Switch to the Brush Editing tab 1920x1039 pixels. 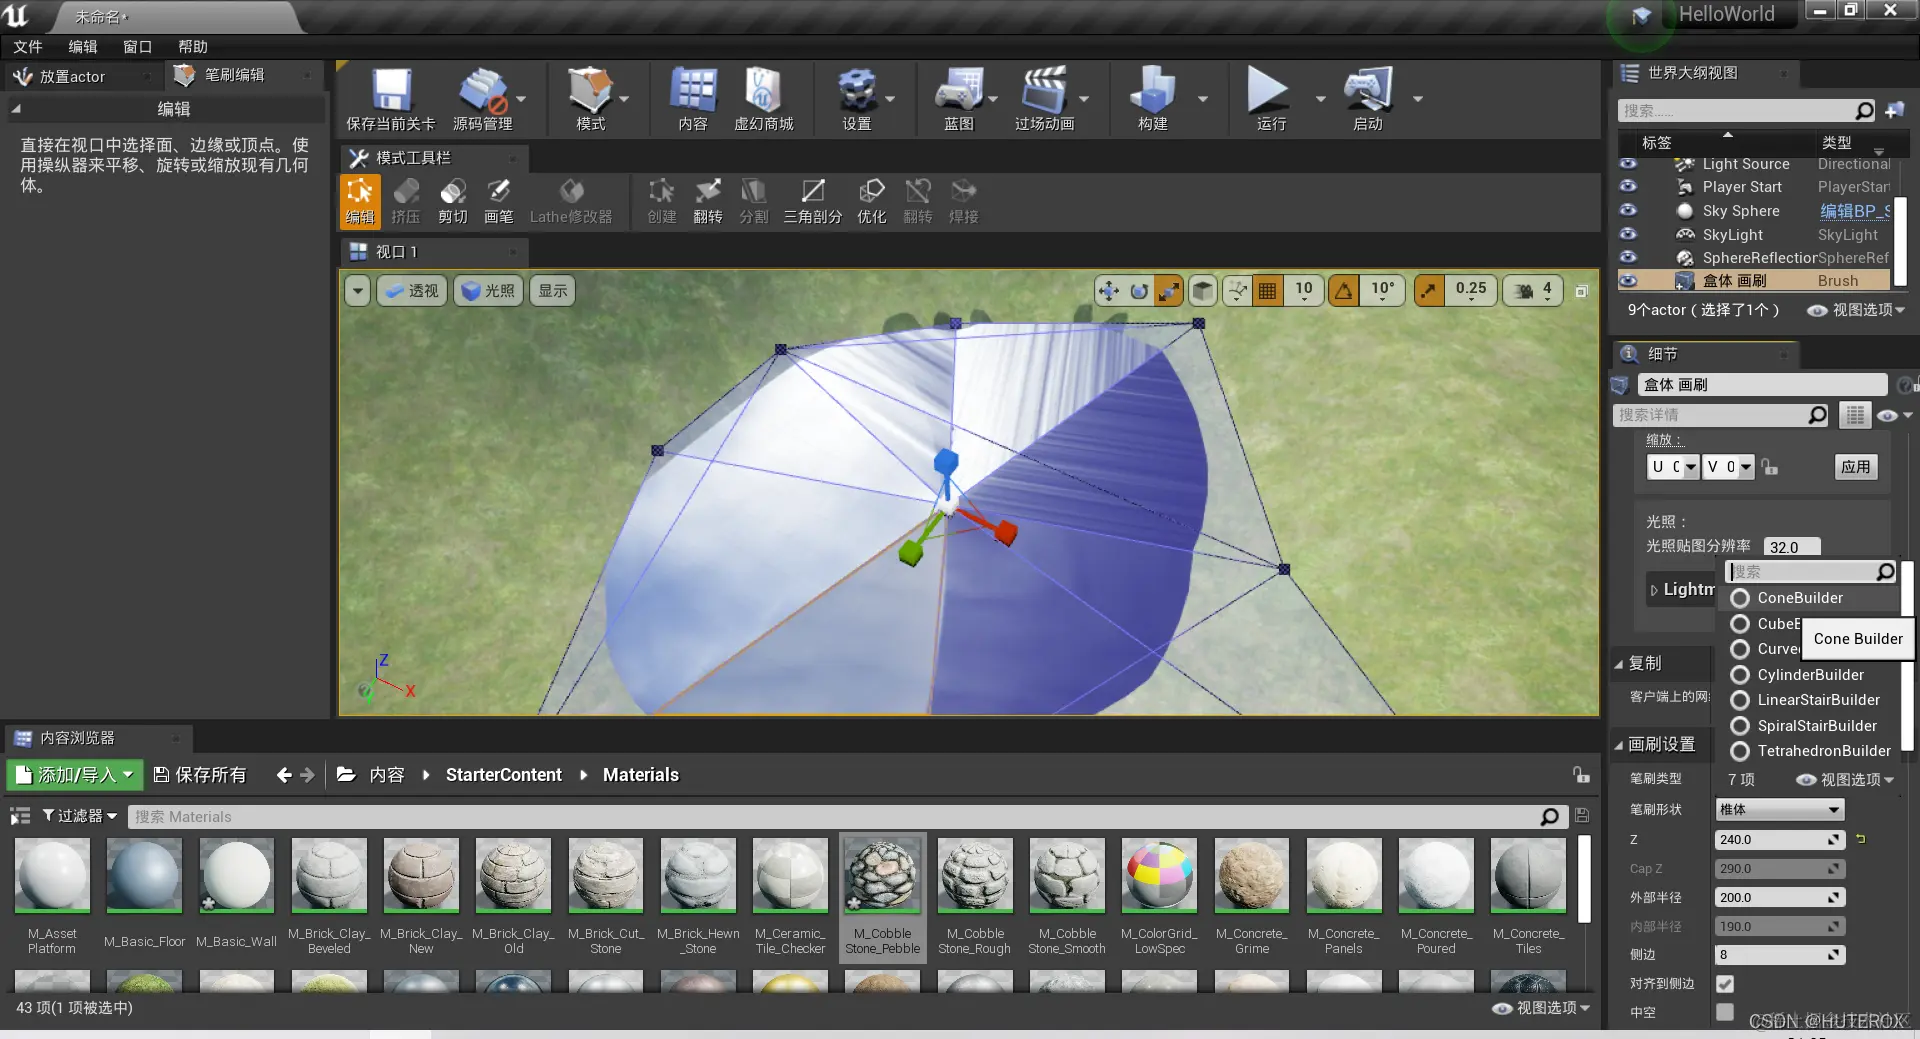(235, 75)
